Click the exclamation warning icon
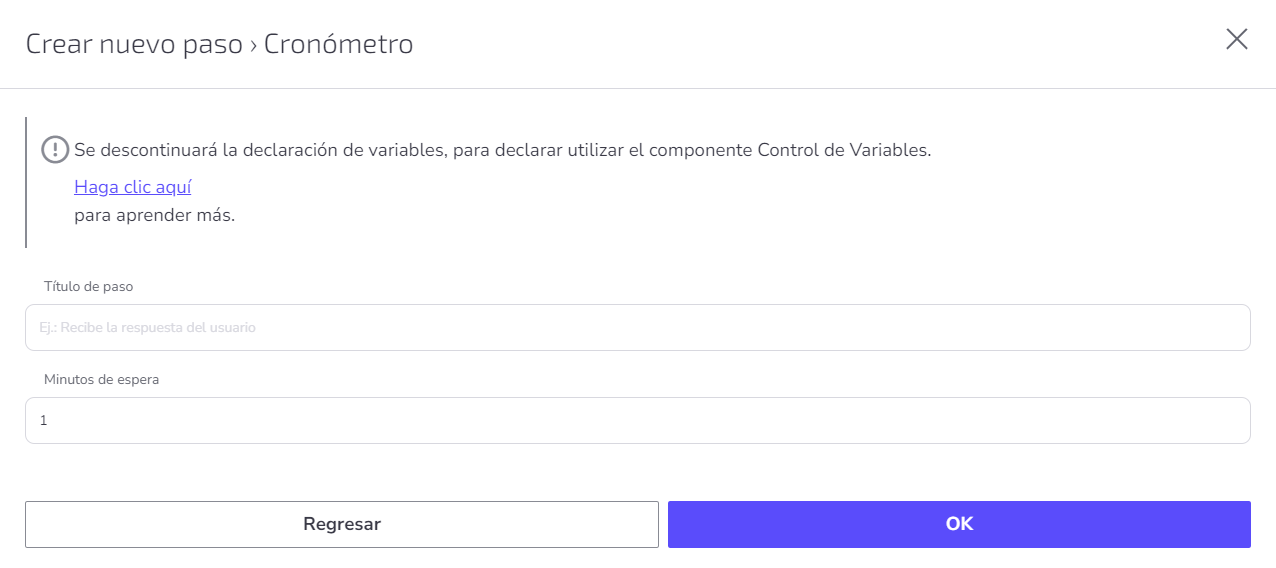The width and height of the screenshot is (1276, 568). pyautogui.click(x=54, y=150)
